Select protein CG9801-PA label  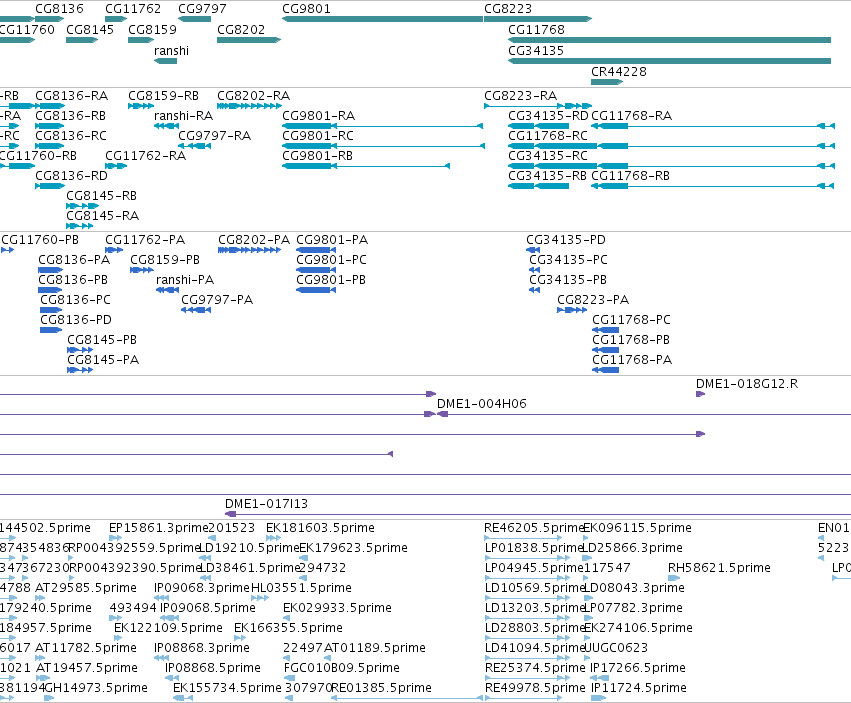332,240
